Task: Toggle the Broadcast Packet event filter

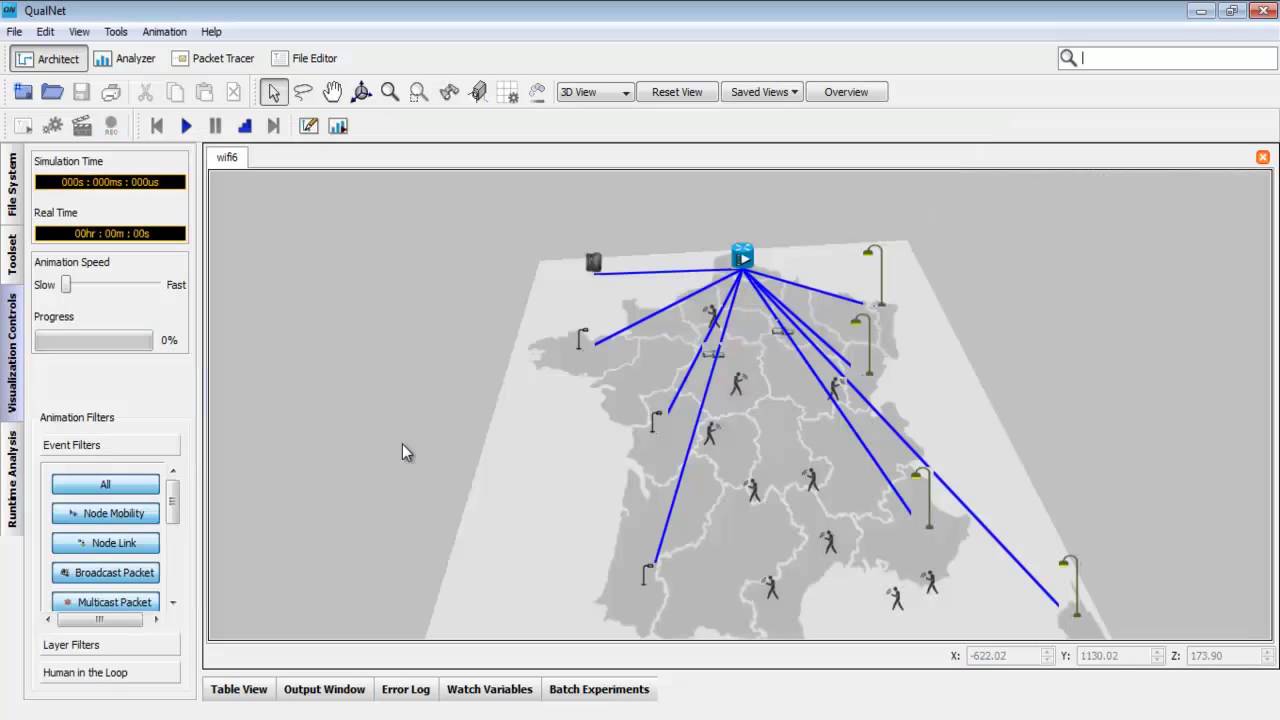Action: point(105,573)
